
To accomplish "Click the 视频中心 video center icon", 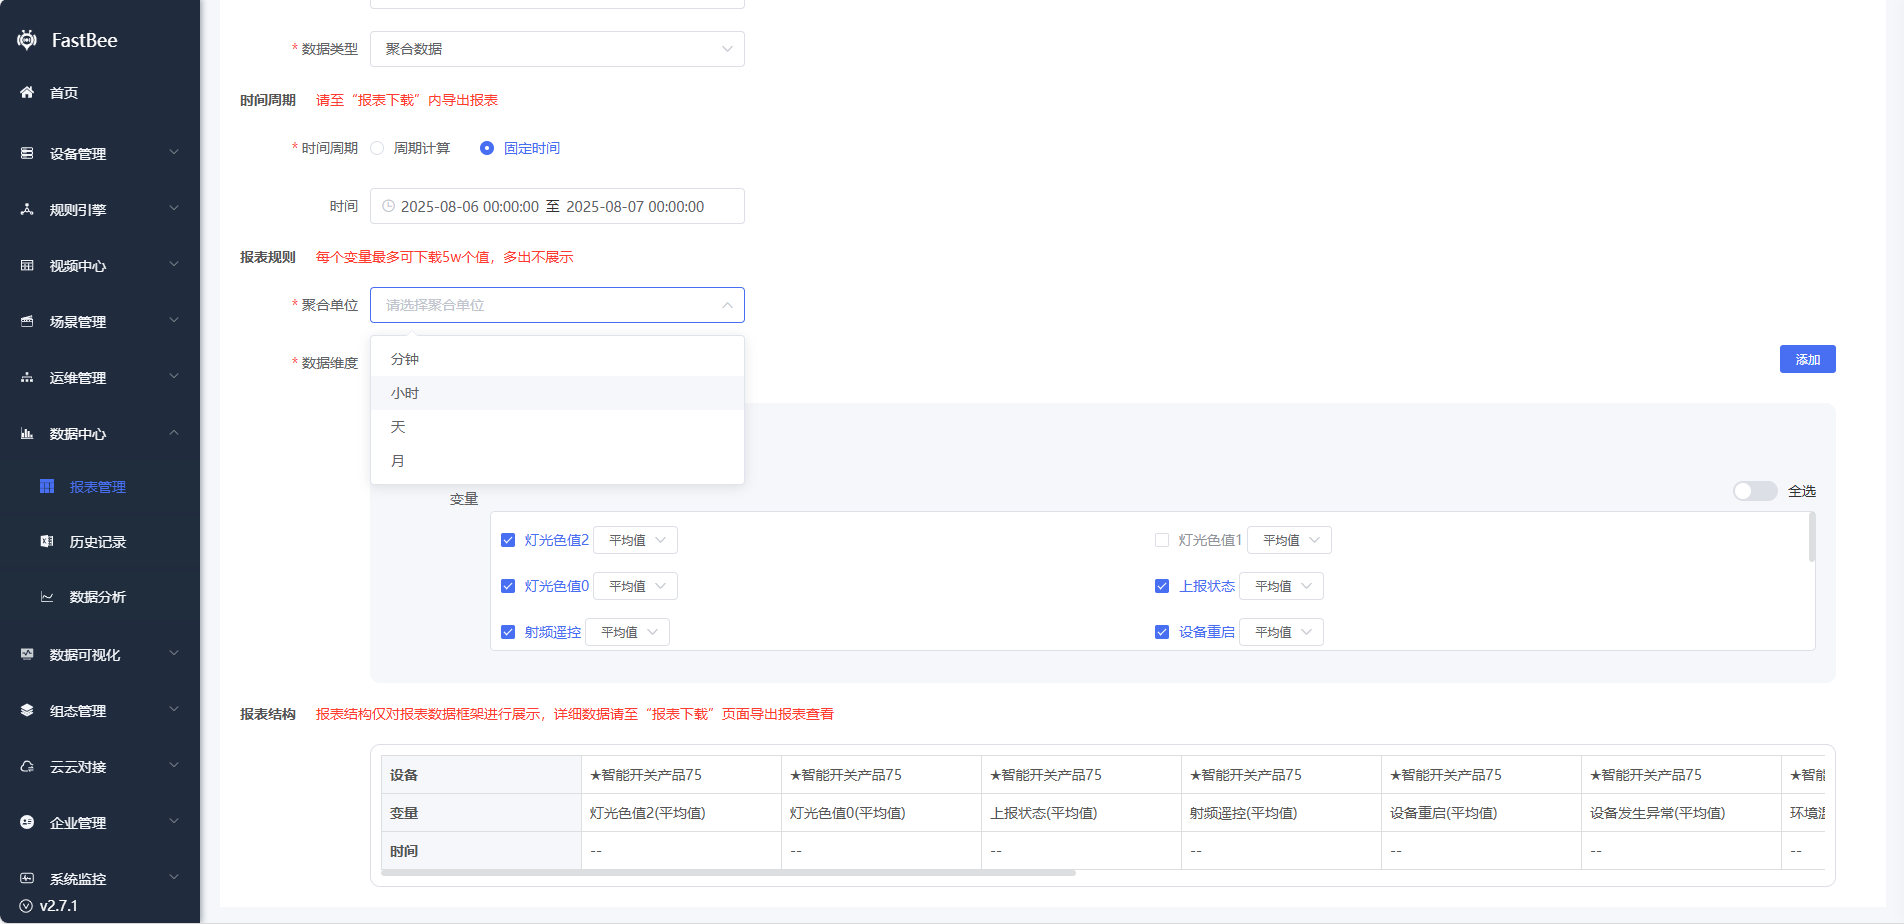I will point(27,265).
